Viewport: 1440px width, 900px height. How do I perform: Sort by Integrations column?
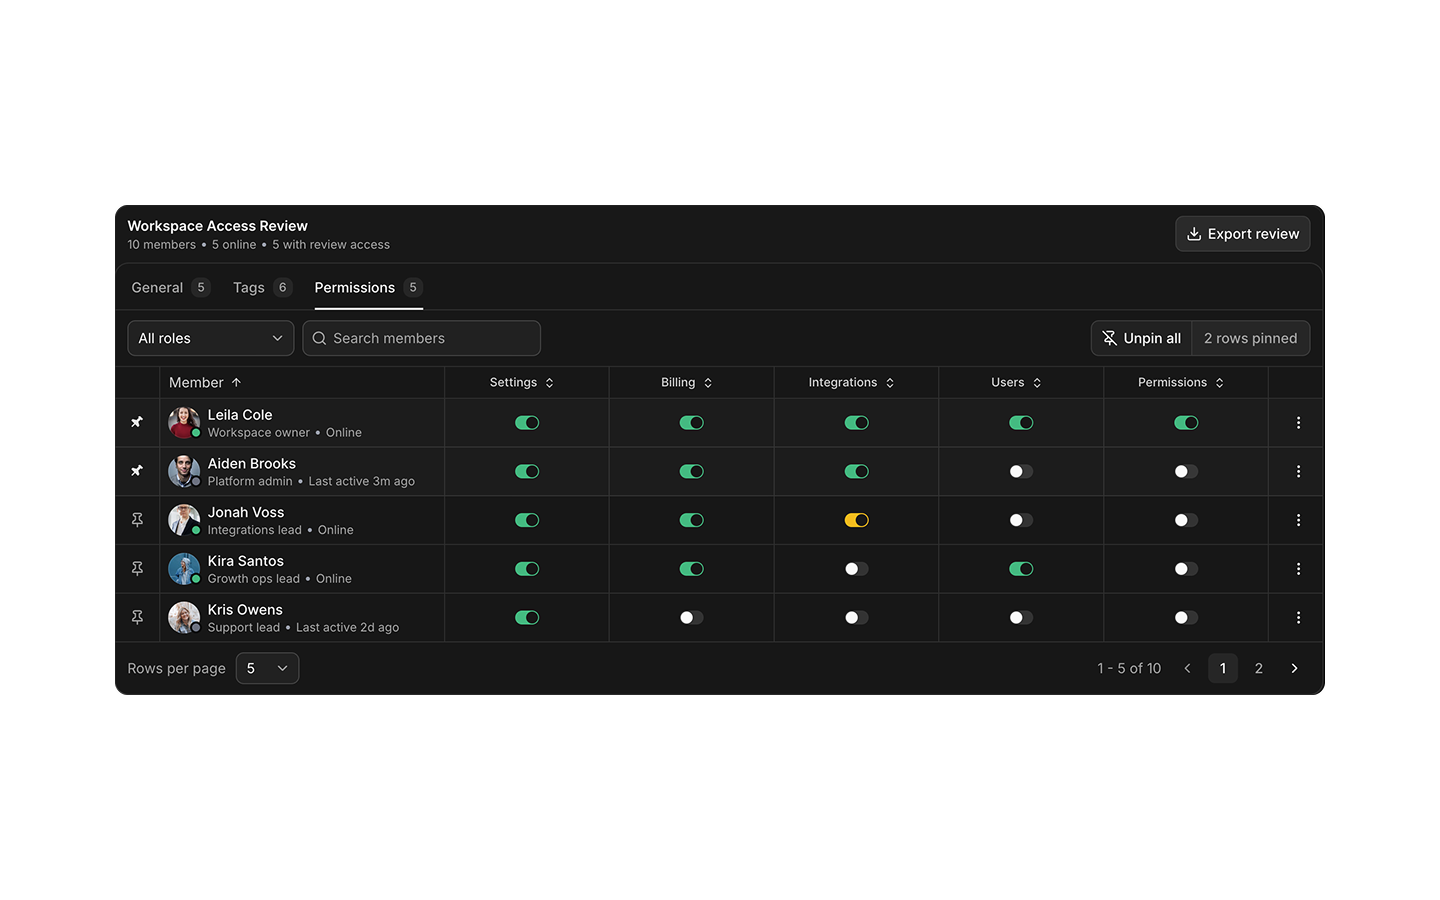point(851,383)
